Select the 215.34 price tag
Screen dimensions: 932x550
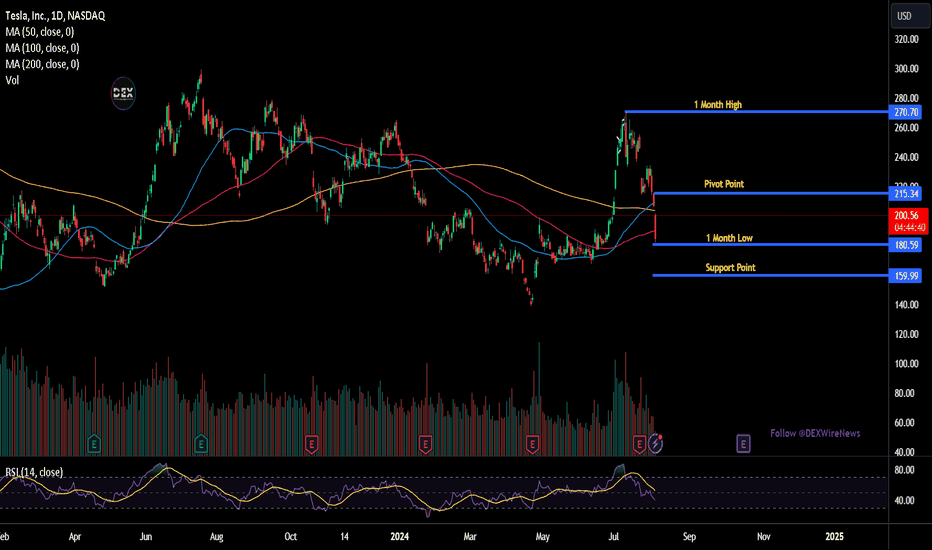pyautogui.click(x=906, y=194)
